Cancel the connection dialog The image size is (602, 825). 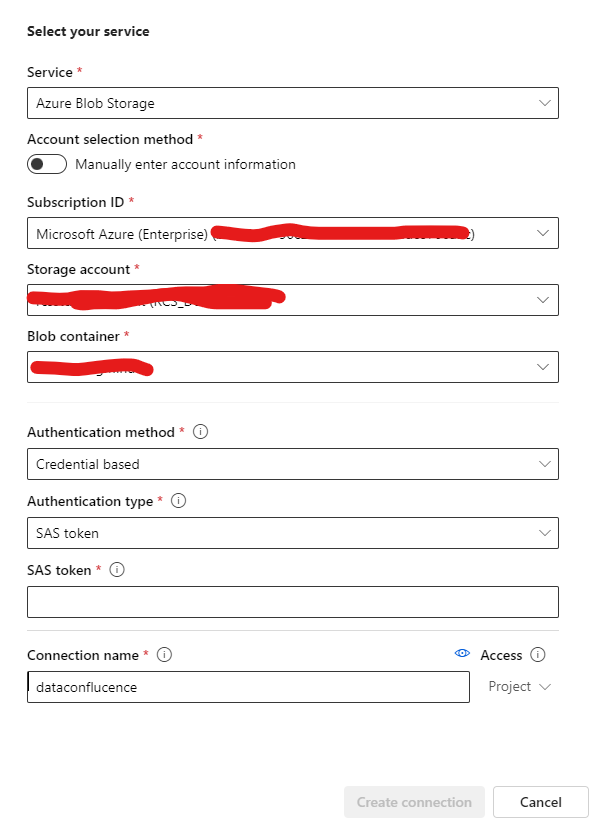coord(540,802)
